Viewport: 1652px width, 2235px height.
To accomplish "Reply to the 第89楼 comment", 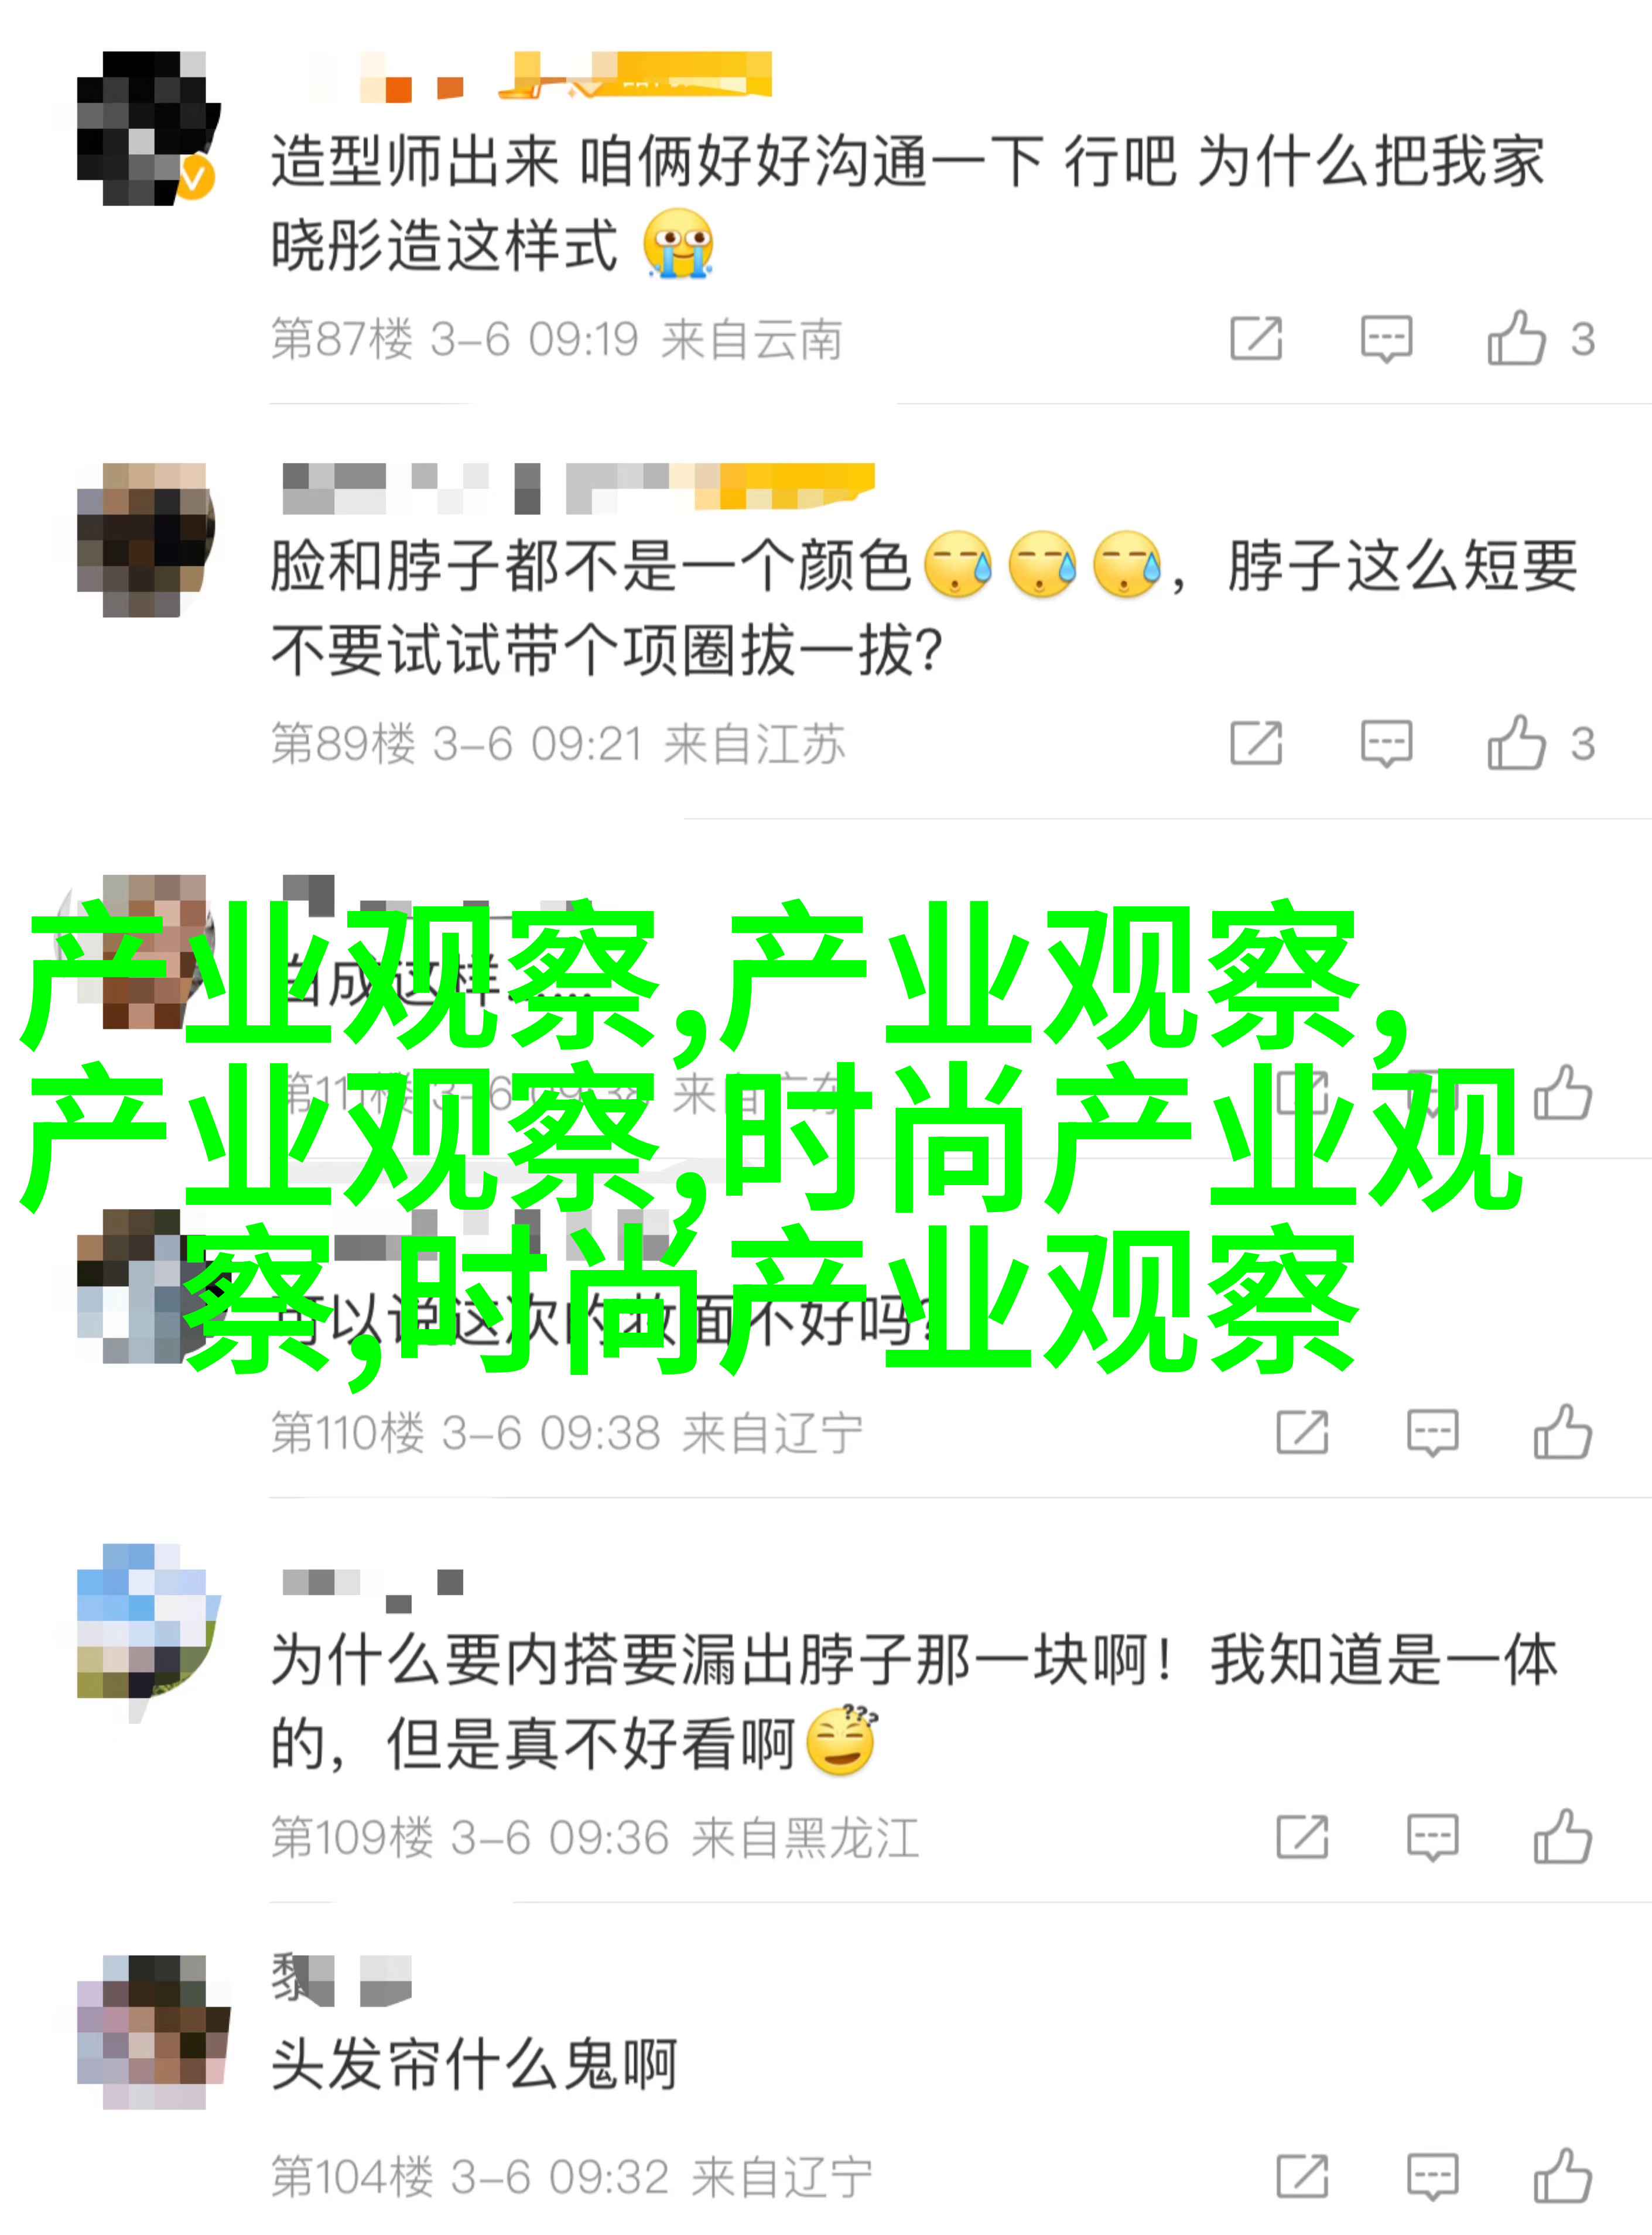I will click(1387, 743).
